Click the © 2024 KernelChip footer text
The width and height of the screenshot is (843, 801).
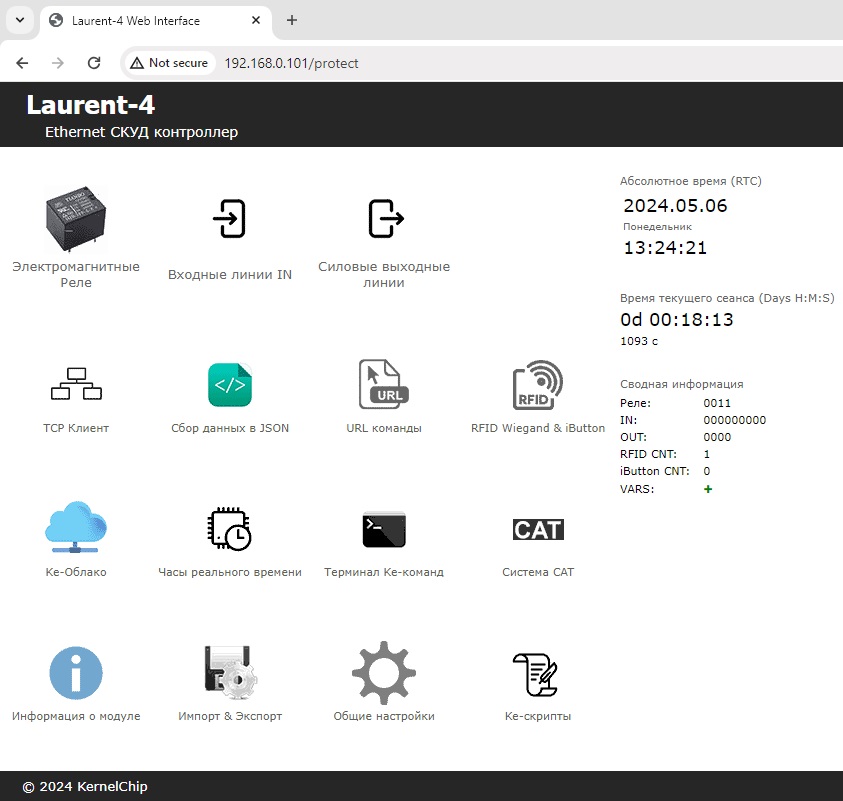click(x=85, y=787)
